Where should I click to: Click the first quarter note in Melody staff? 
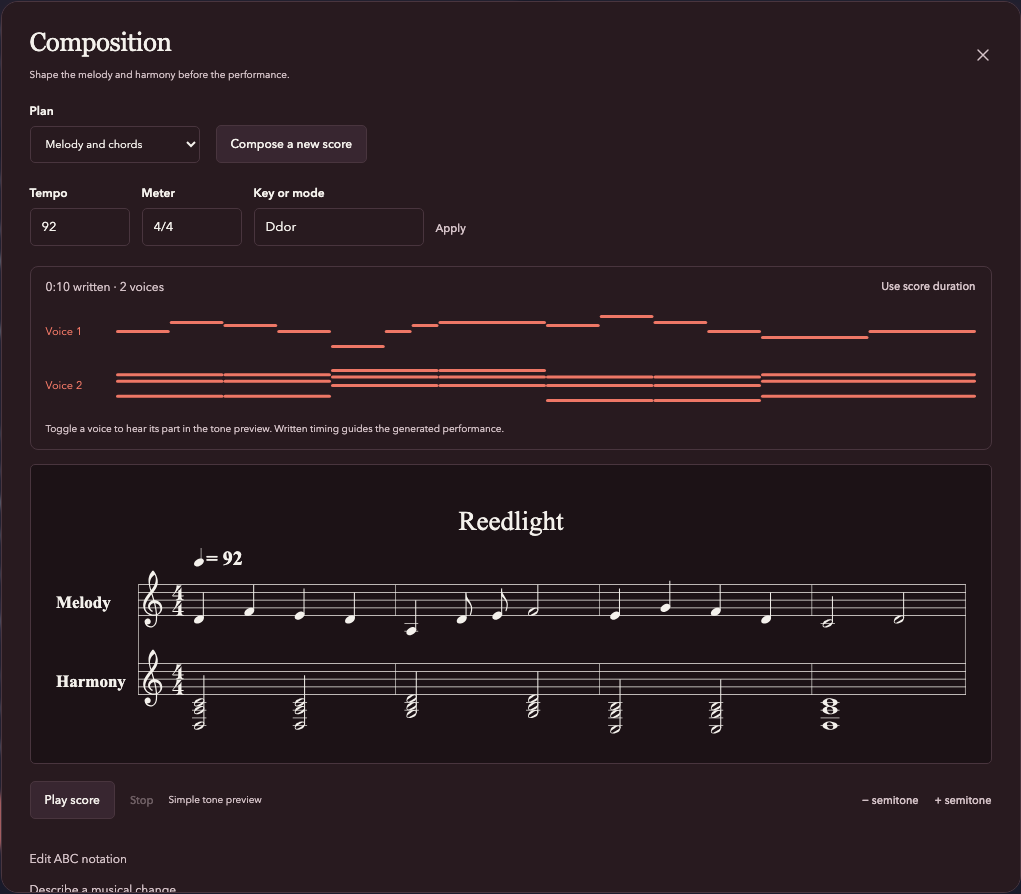(x=199, y=607)
